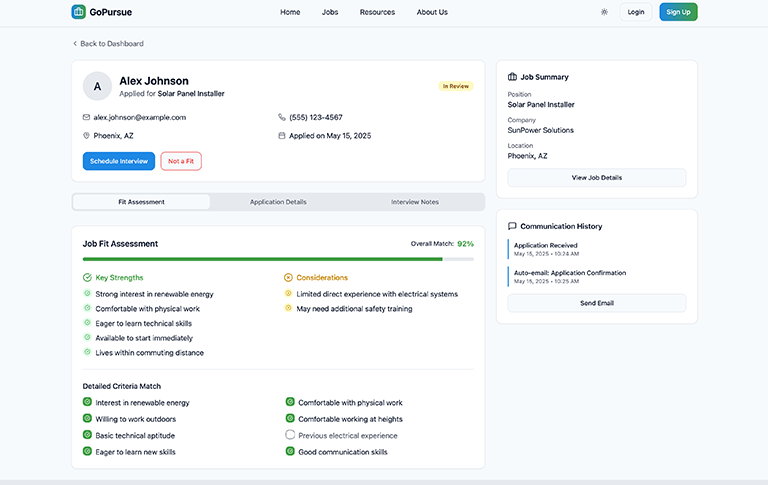Click the Schedule Interview button
Viewport: 768px width, 485px height.
click(119, 161)
